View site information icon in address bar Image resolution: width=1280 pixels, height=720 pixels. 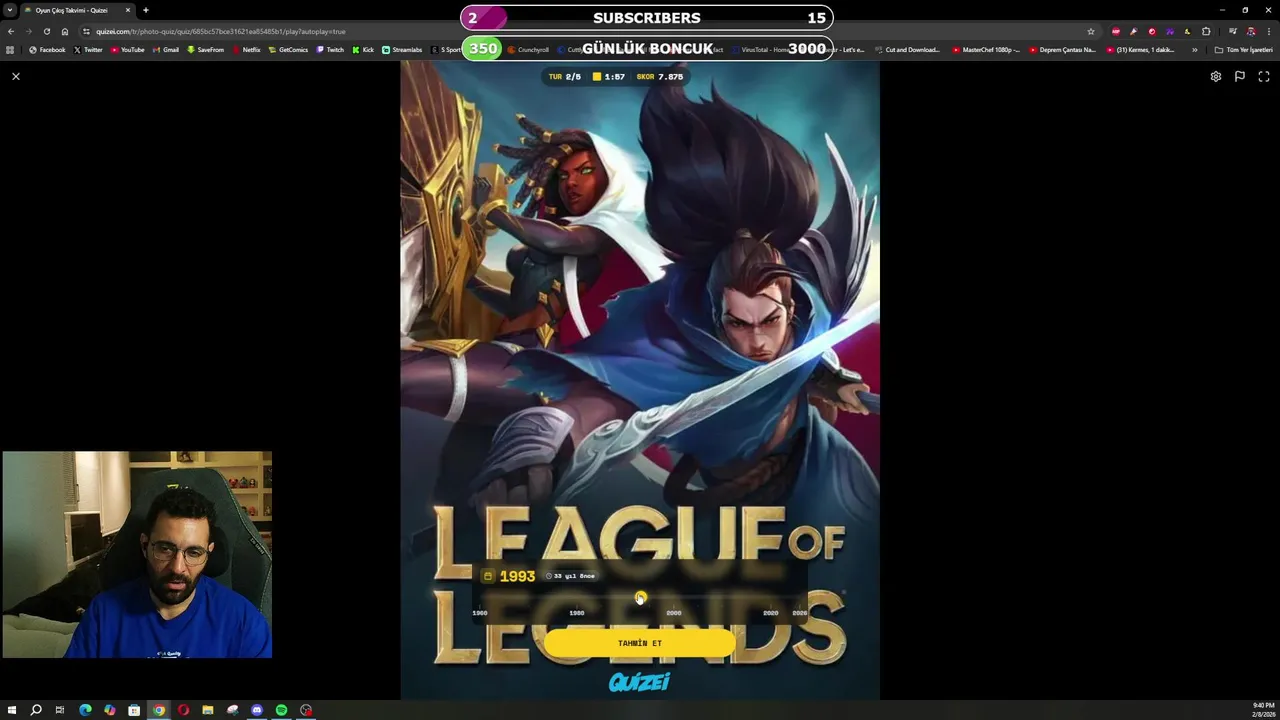pos(87,31)
